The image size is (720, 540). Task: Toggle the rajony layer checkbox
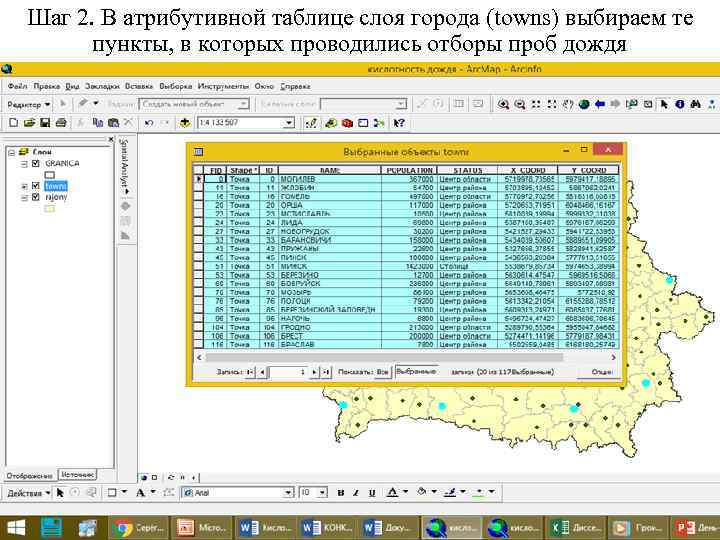point(36,198)
